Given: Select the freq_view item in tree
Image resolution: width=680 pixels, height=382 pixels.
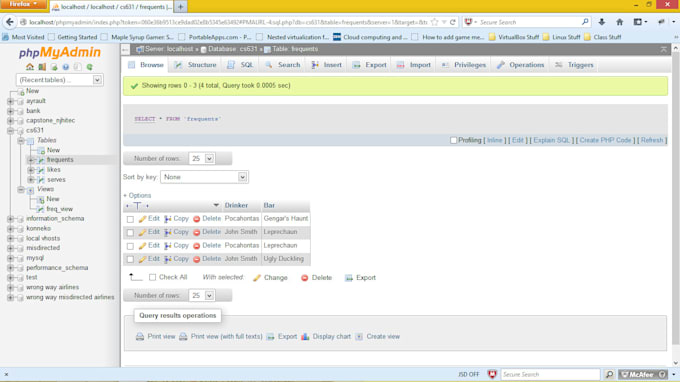Looking at the screenshot, I should (59, 209).
